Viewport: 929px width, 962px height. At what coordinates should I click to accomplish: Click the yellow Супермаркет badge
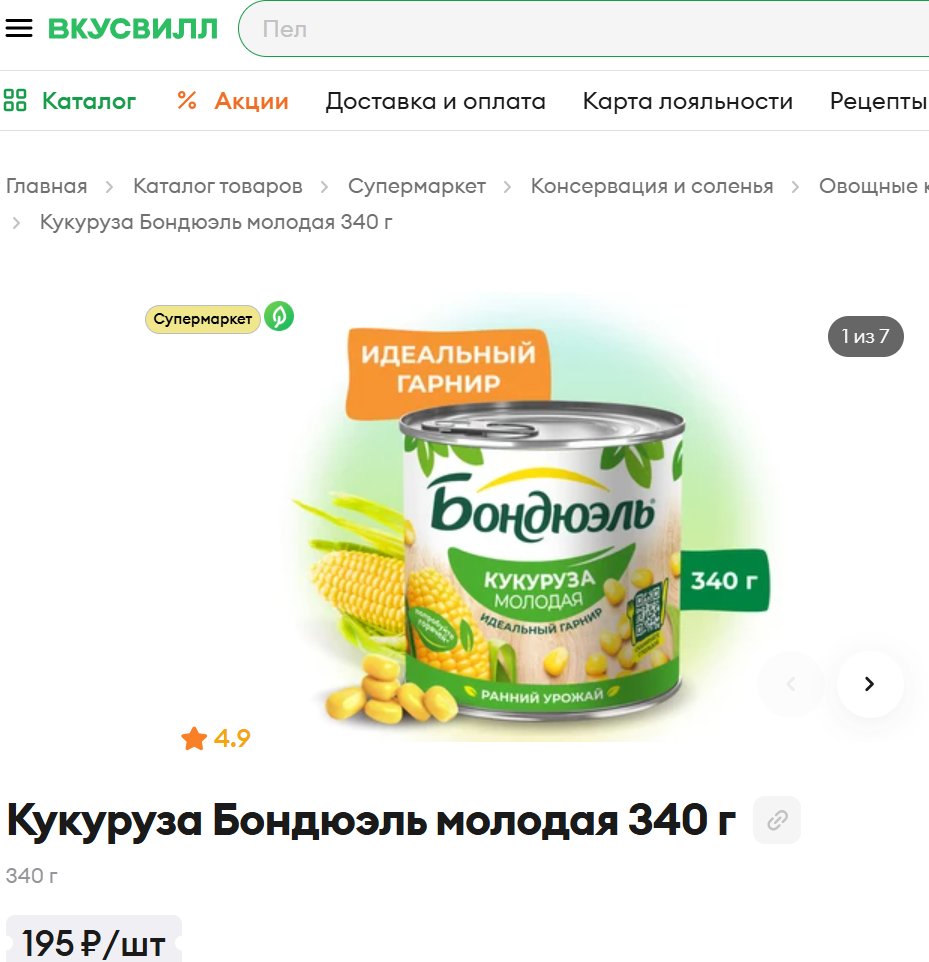pos(202,319)
